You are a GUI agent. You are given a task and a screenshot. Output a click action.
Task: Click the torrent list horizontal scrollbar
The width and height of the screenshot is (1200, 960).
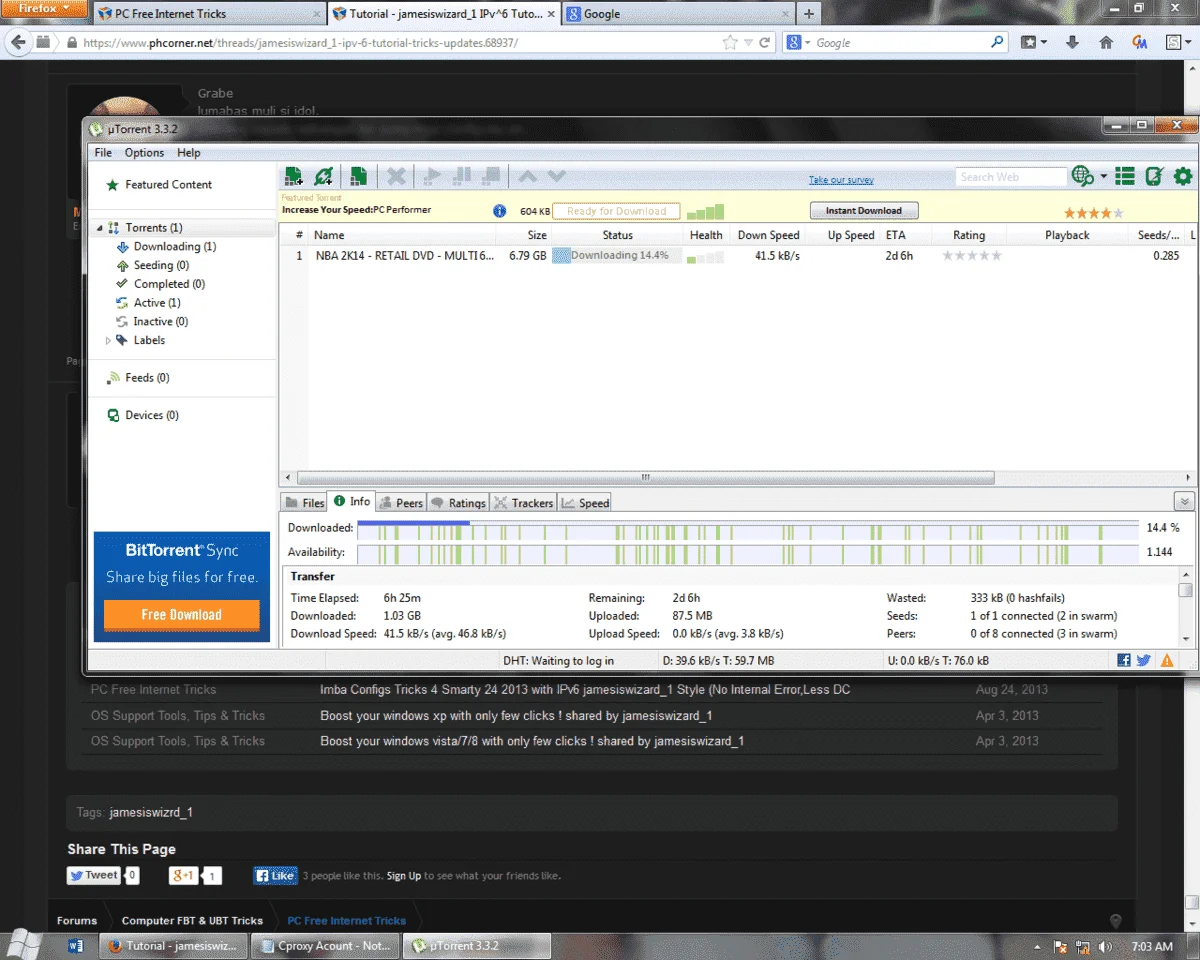click(x=646, y=478)
